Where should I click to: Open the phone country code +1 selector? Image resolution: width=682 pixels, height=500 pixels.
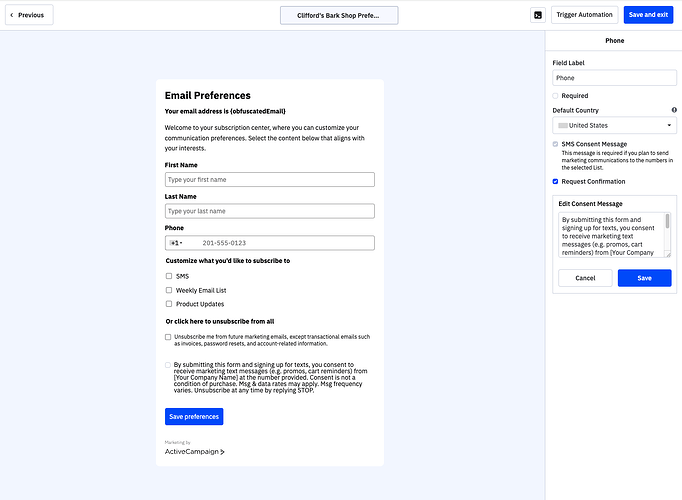178,243
